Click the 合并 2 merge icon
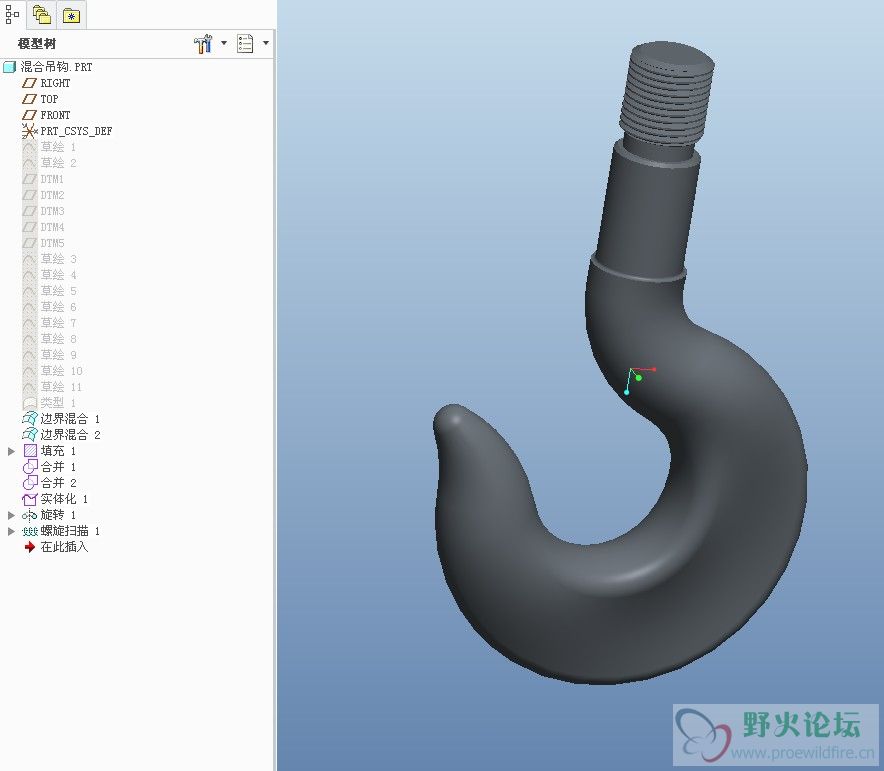The width and height of the screenshot is (884, 771). tap(29, 482)
